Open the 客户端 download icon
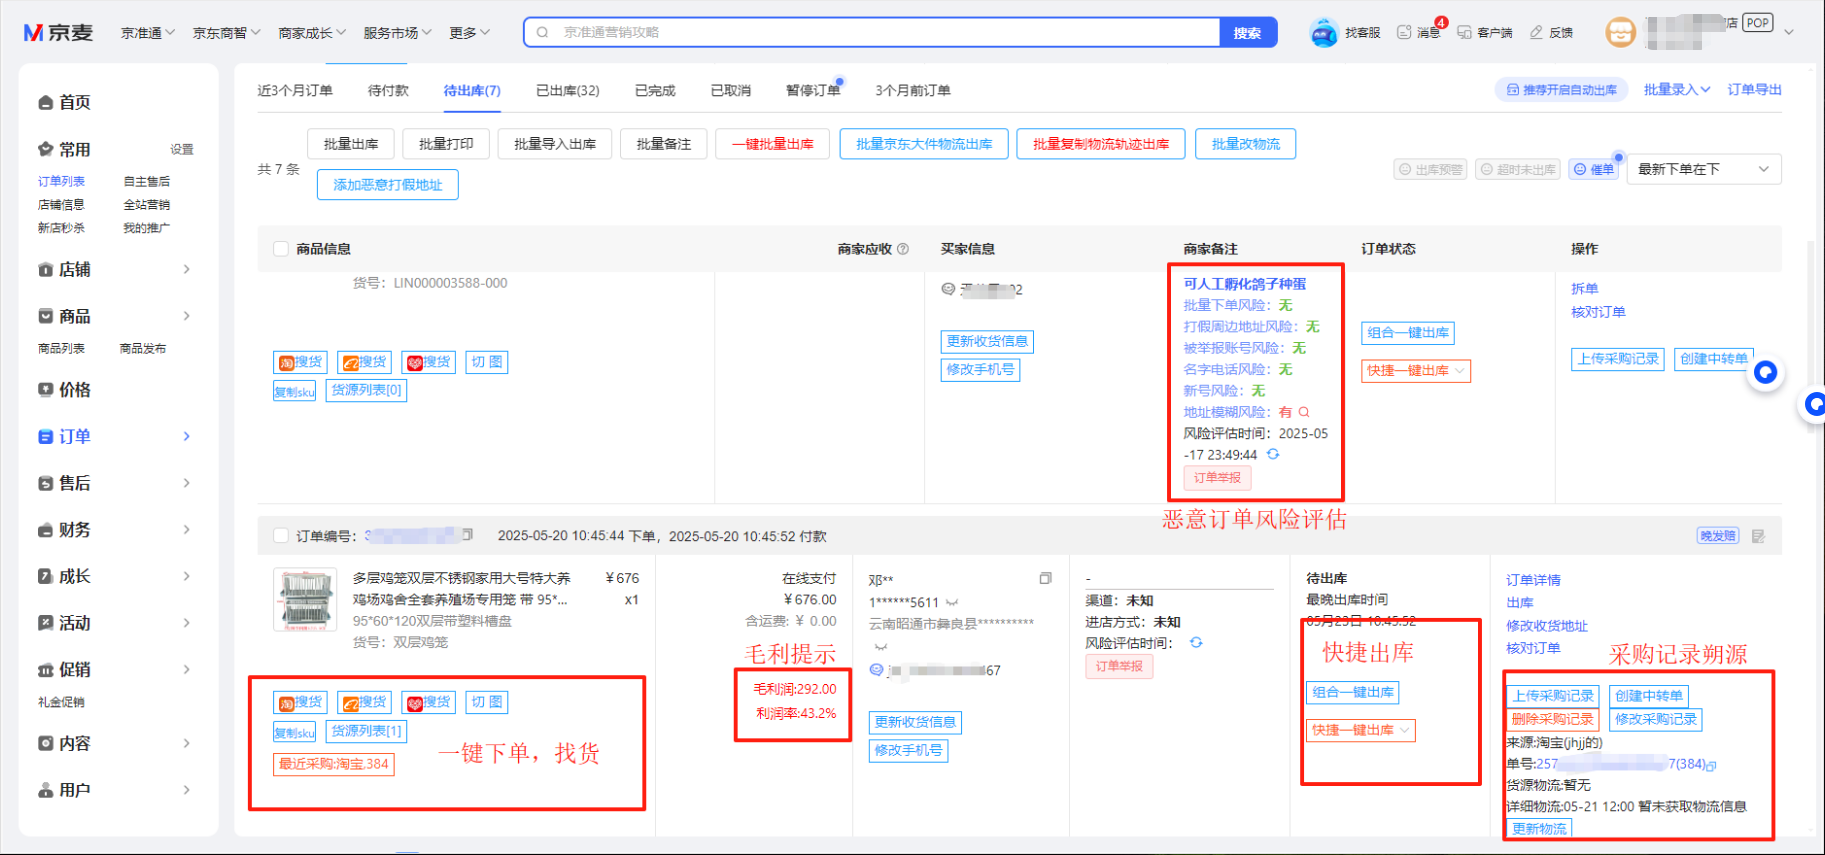This screenshot has width=1825, height=855. pyautogui.click(x=1464, y=32)
